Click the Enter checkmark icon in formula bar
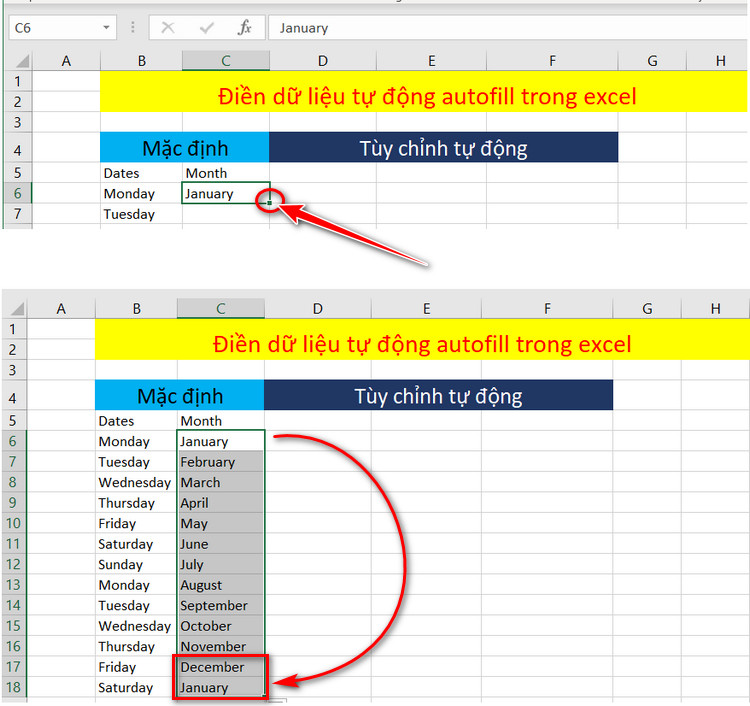The height and width of the screenshot is (706, 750). click(207, 28)
